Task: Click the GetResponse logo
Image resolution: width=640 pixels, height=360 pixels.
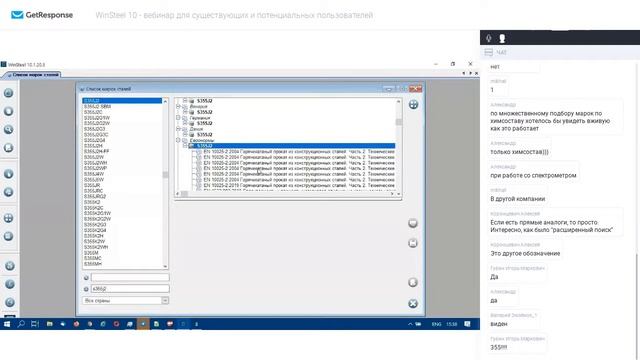Action: [x=42, y=15]
